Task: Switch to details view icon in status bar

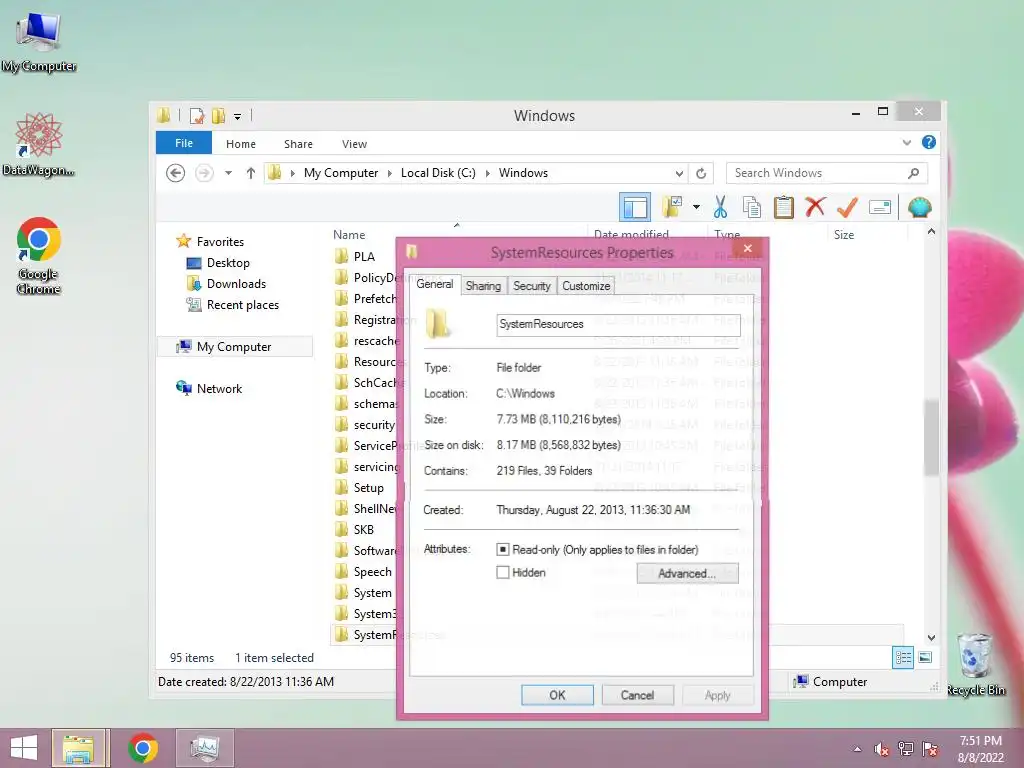Action: (x=903, y=658)
